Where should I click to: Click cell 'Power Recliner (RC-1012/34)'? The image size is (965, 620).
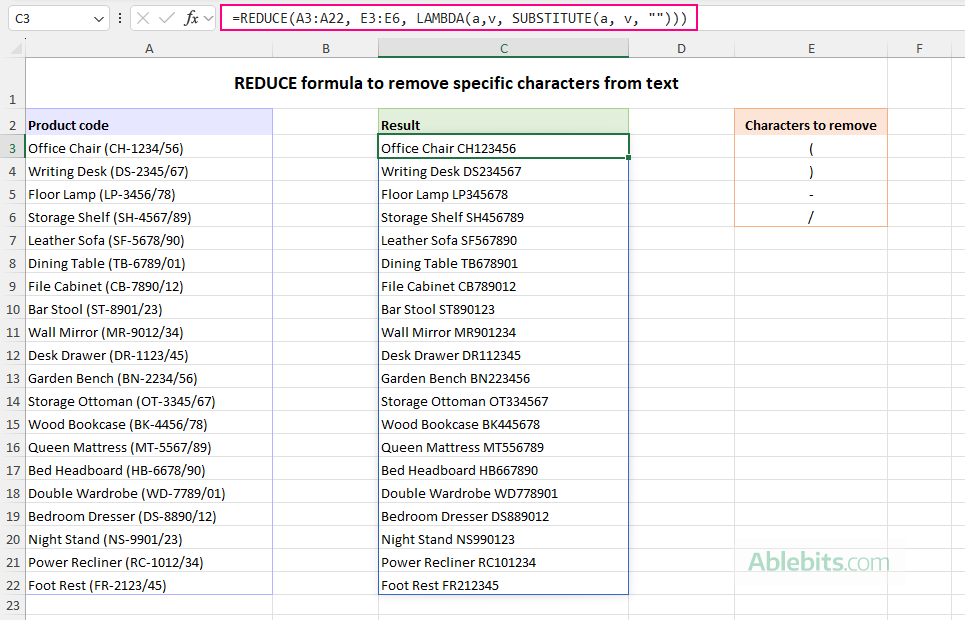point(149,562)
